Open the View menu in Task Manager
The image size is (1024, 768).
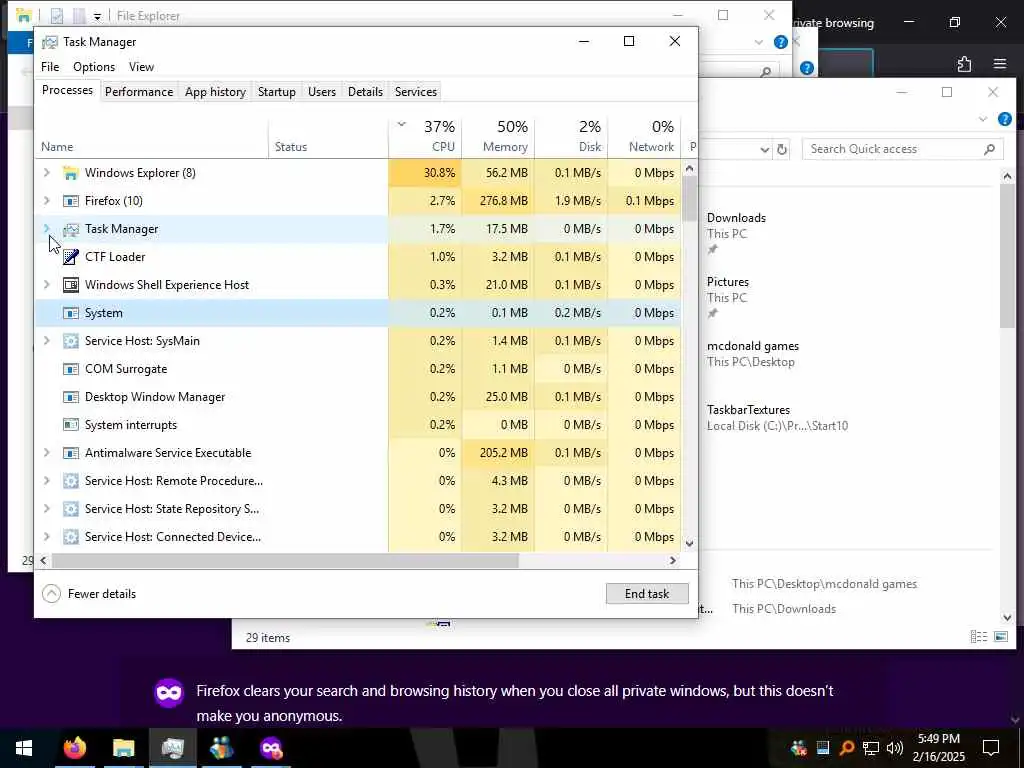pos(141,67)
